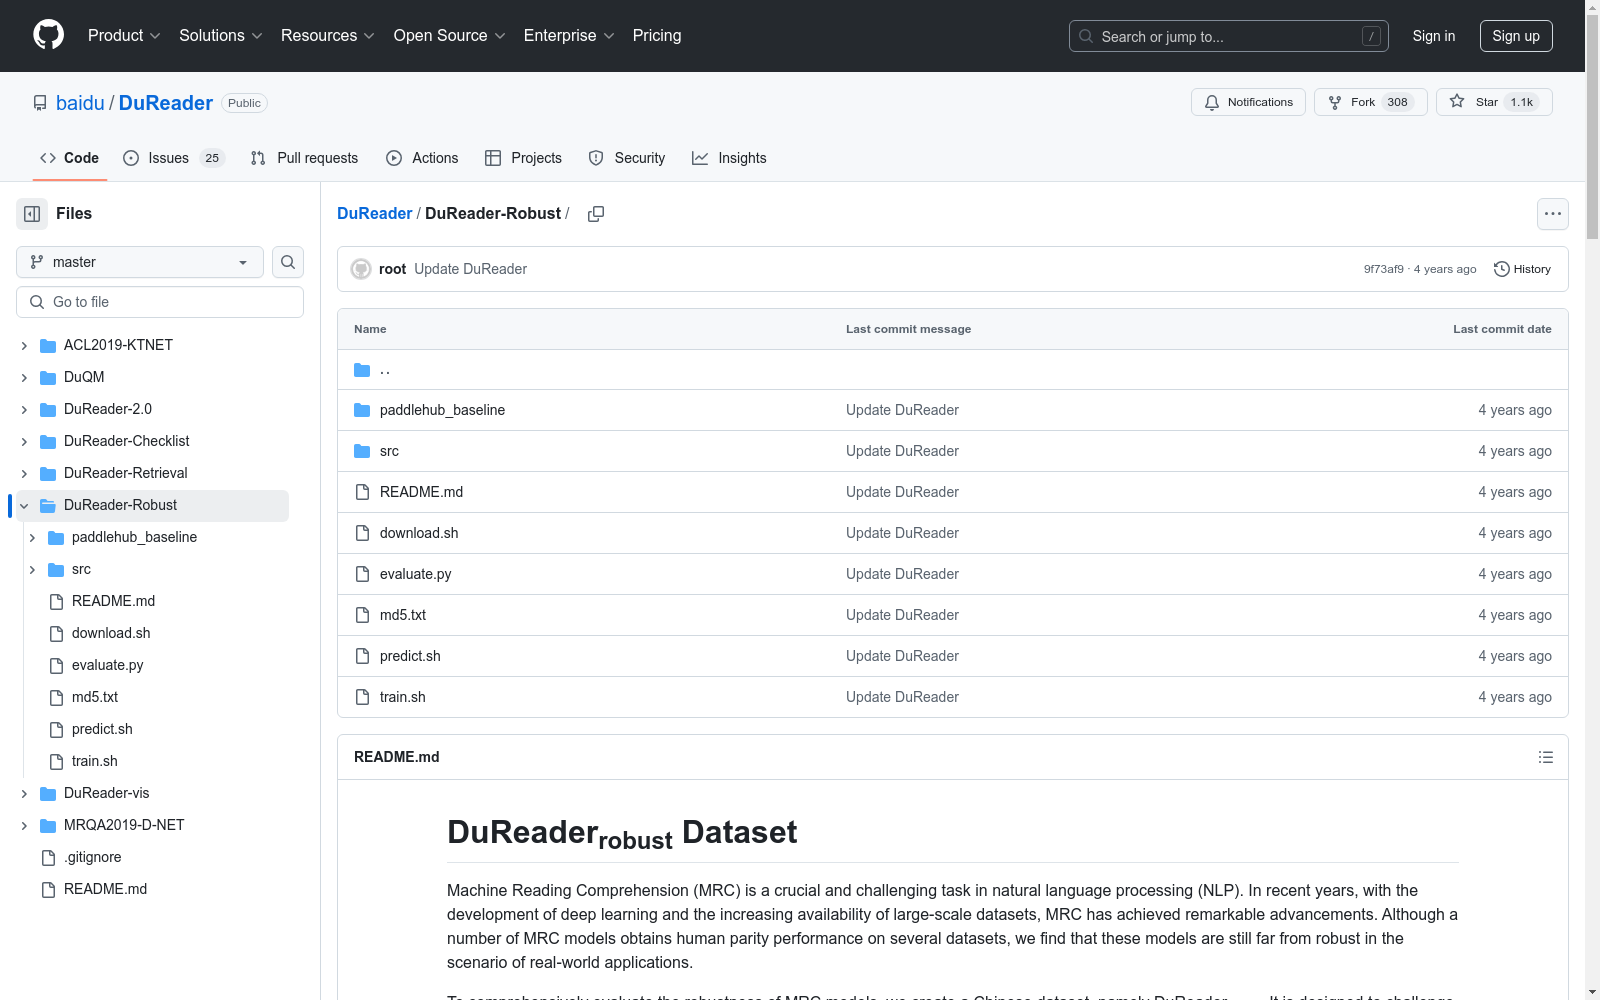The height and width of the screenshot is (1000, 1600).
Task: Switch to the Actions tab
Action: (x=422, y=158)
